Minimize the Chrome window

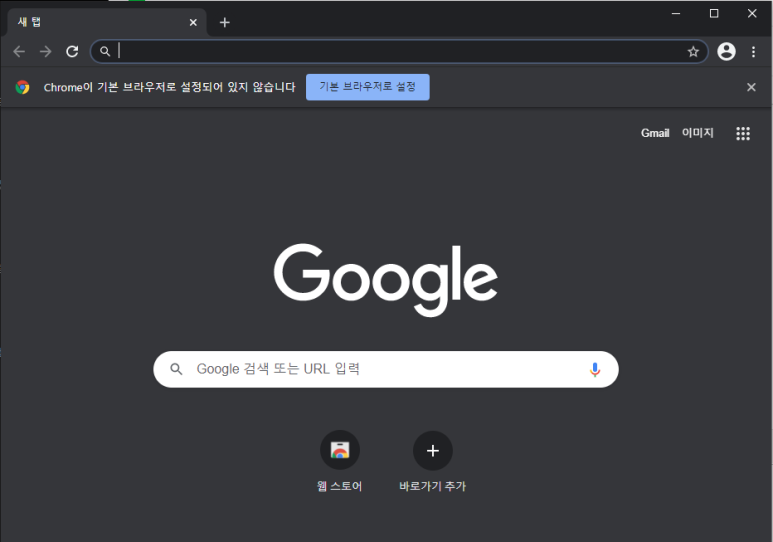pyautogui.click(x=676, y=14)
